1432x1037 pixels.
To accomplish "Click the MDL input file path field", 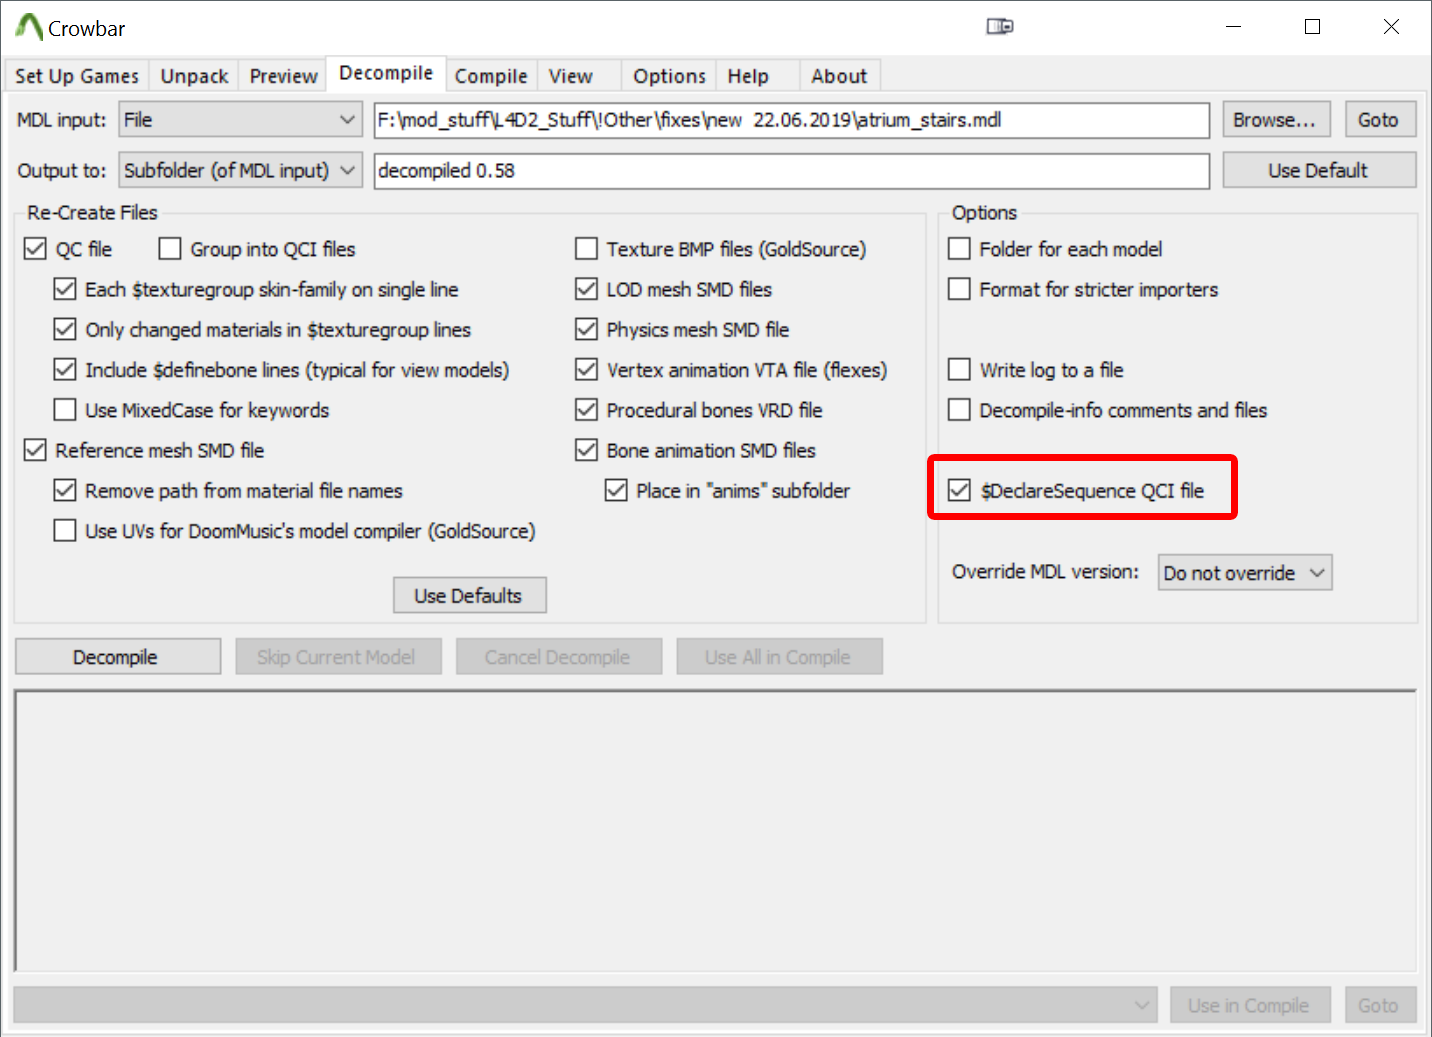I will click(791, 120).
